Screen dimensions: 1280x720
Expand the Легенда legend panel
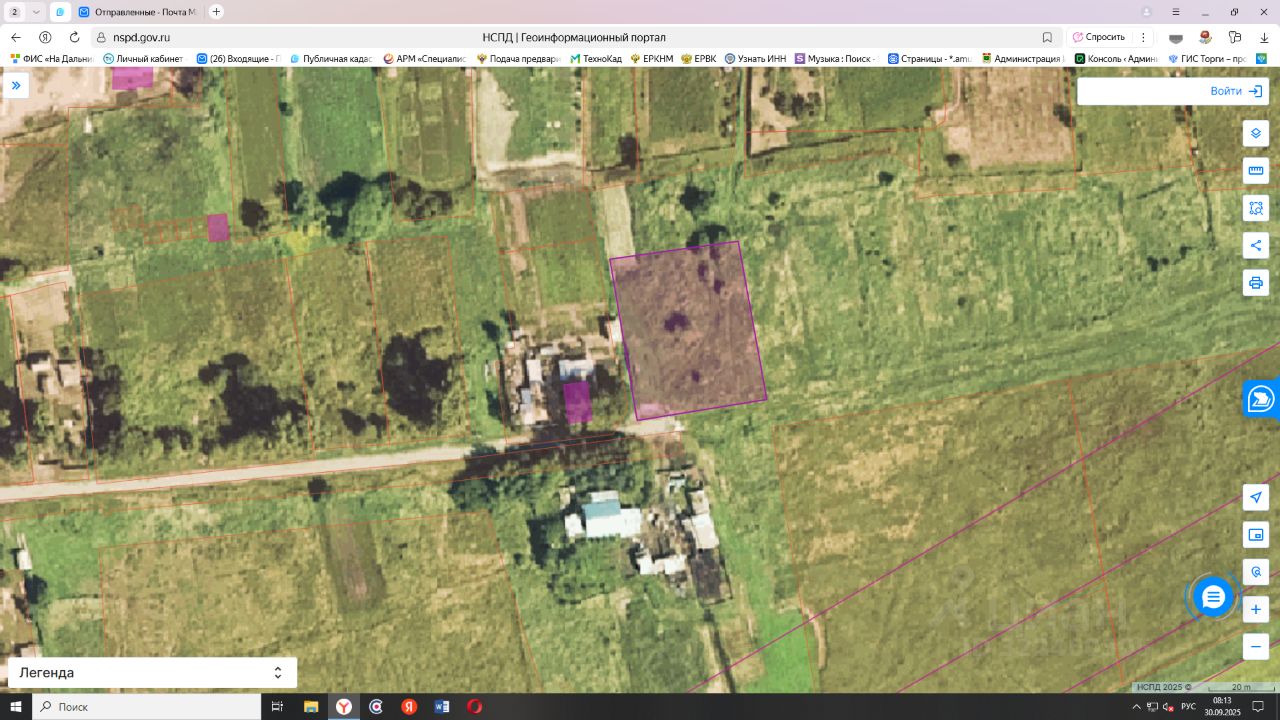click(152, 673)
